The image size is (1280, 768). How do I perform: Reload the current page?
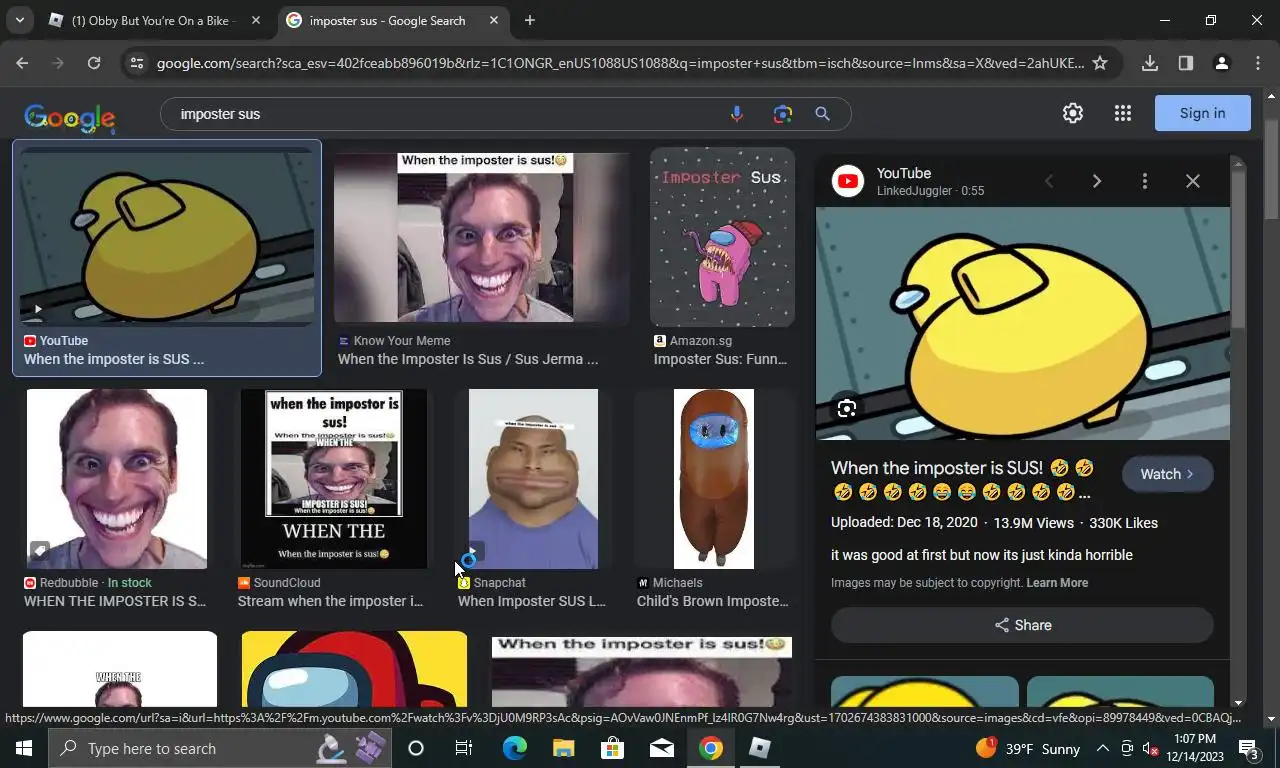[x=93, y=63]
